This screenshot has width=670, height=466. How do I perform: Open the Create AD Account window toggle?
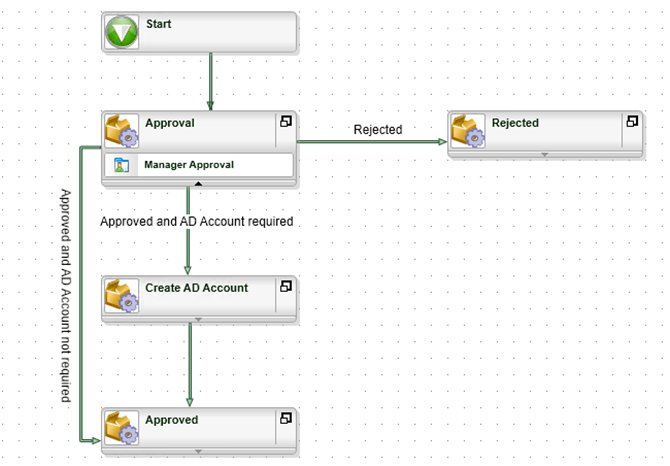pyautogui.click(x=286, y=286)
